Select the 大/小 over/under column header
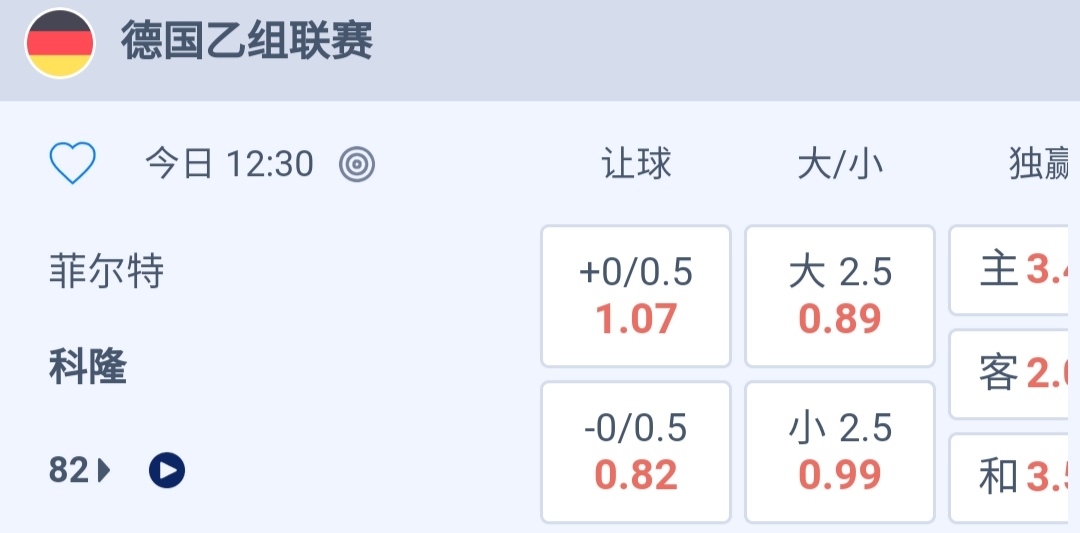This screenshot has height=533, width=1080. [x=840, y=164]
